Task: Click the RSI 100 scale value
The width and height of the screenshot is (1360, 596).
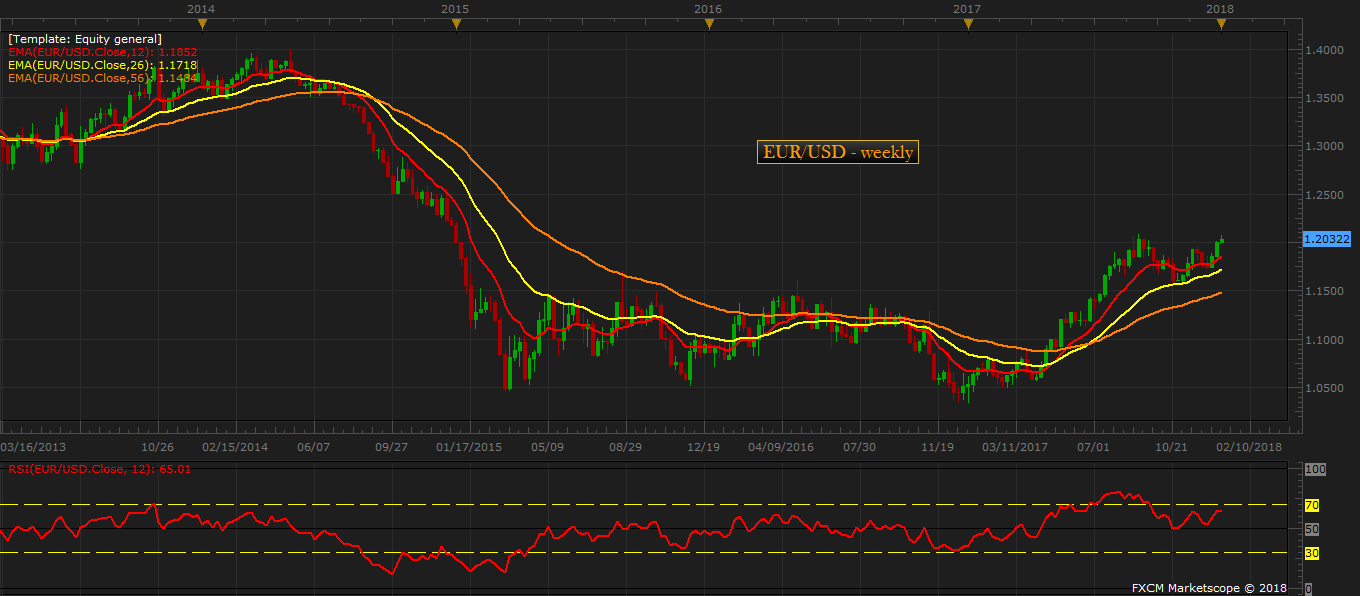Action: 1315,469
